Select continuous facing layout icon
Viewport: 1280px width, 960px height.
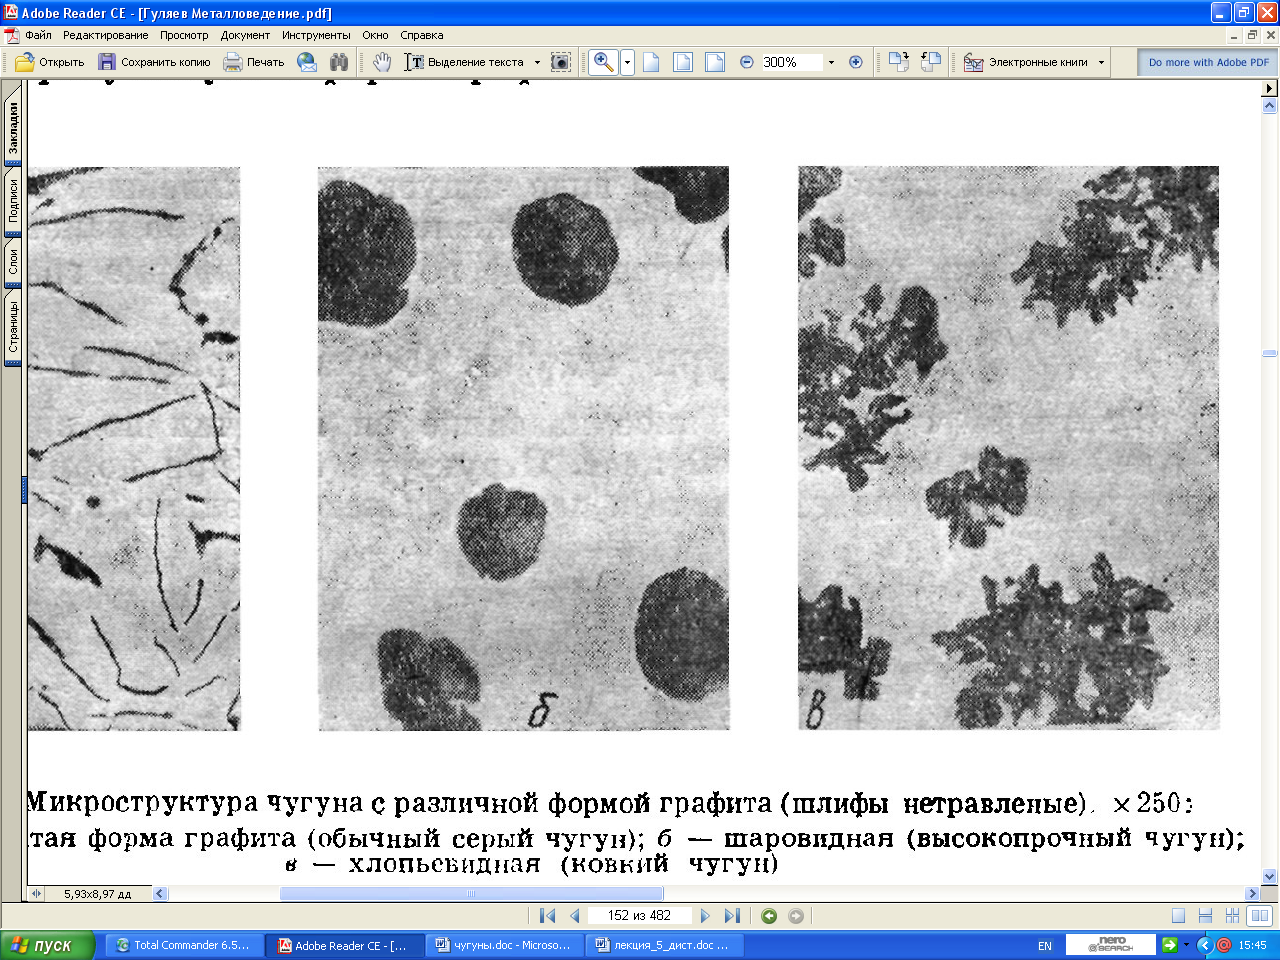click(x=1232, y=916)
